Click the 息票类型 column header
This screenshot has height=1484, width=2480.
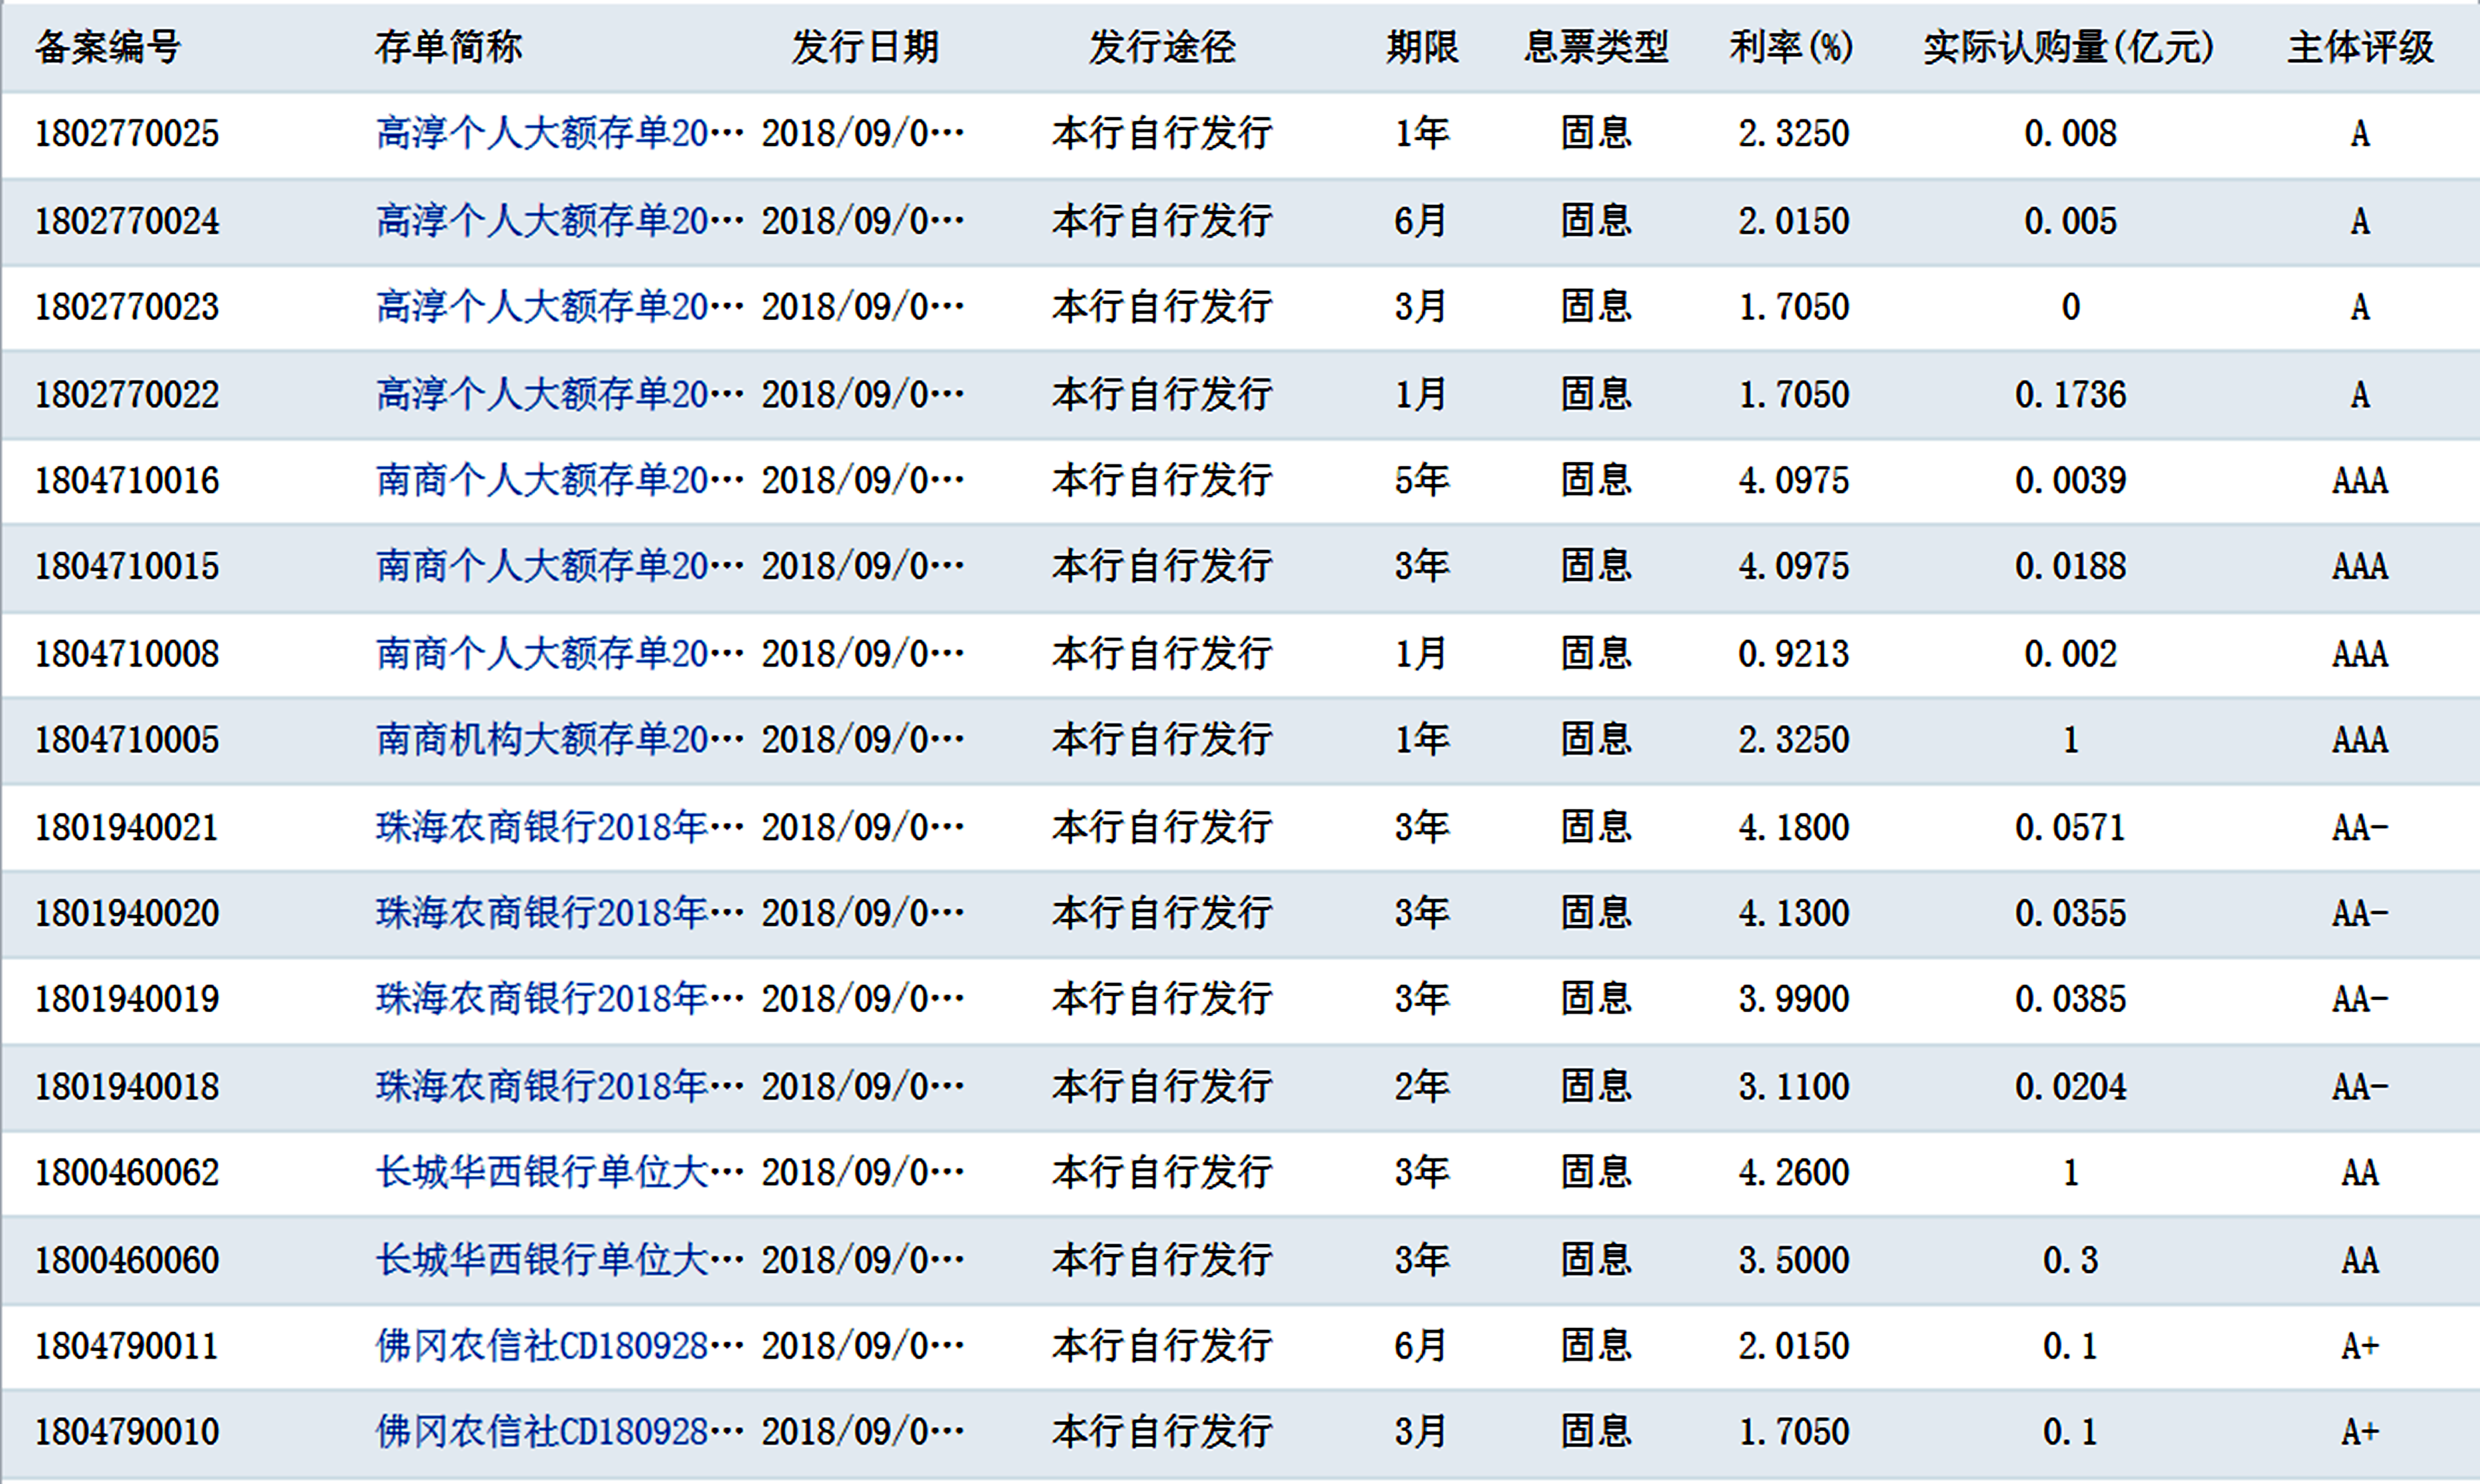[1596, 47]
